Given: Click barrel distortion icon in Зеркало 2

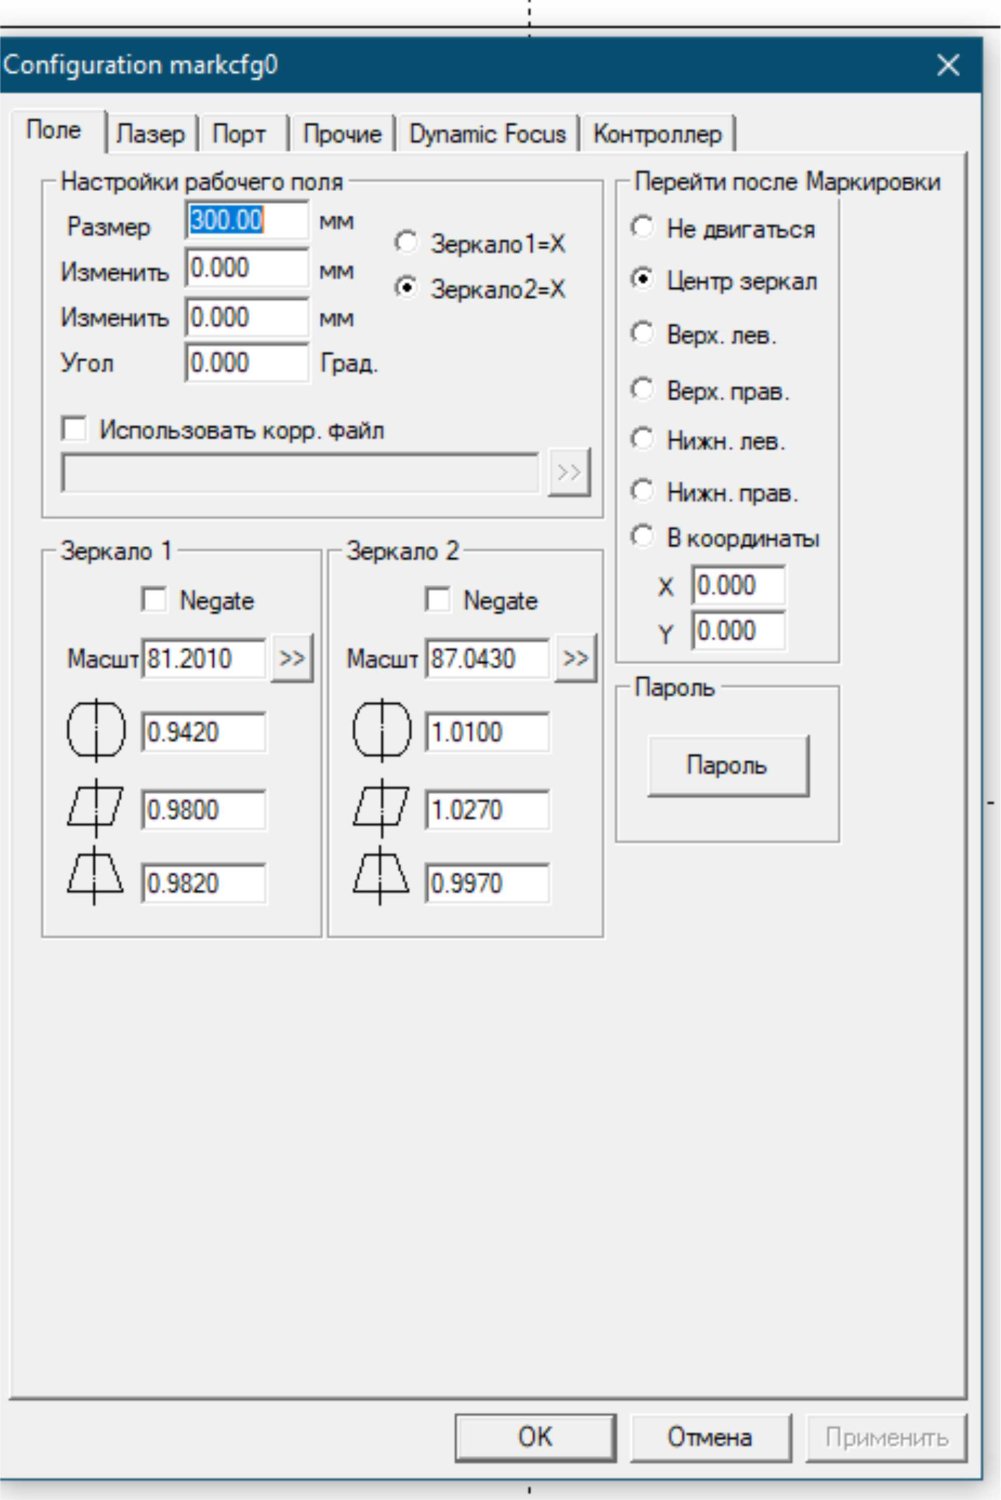Looking at the screenshot, I should tap(381, 731).
